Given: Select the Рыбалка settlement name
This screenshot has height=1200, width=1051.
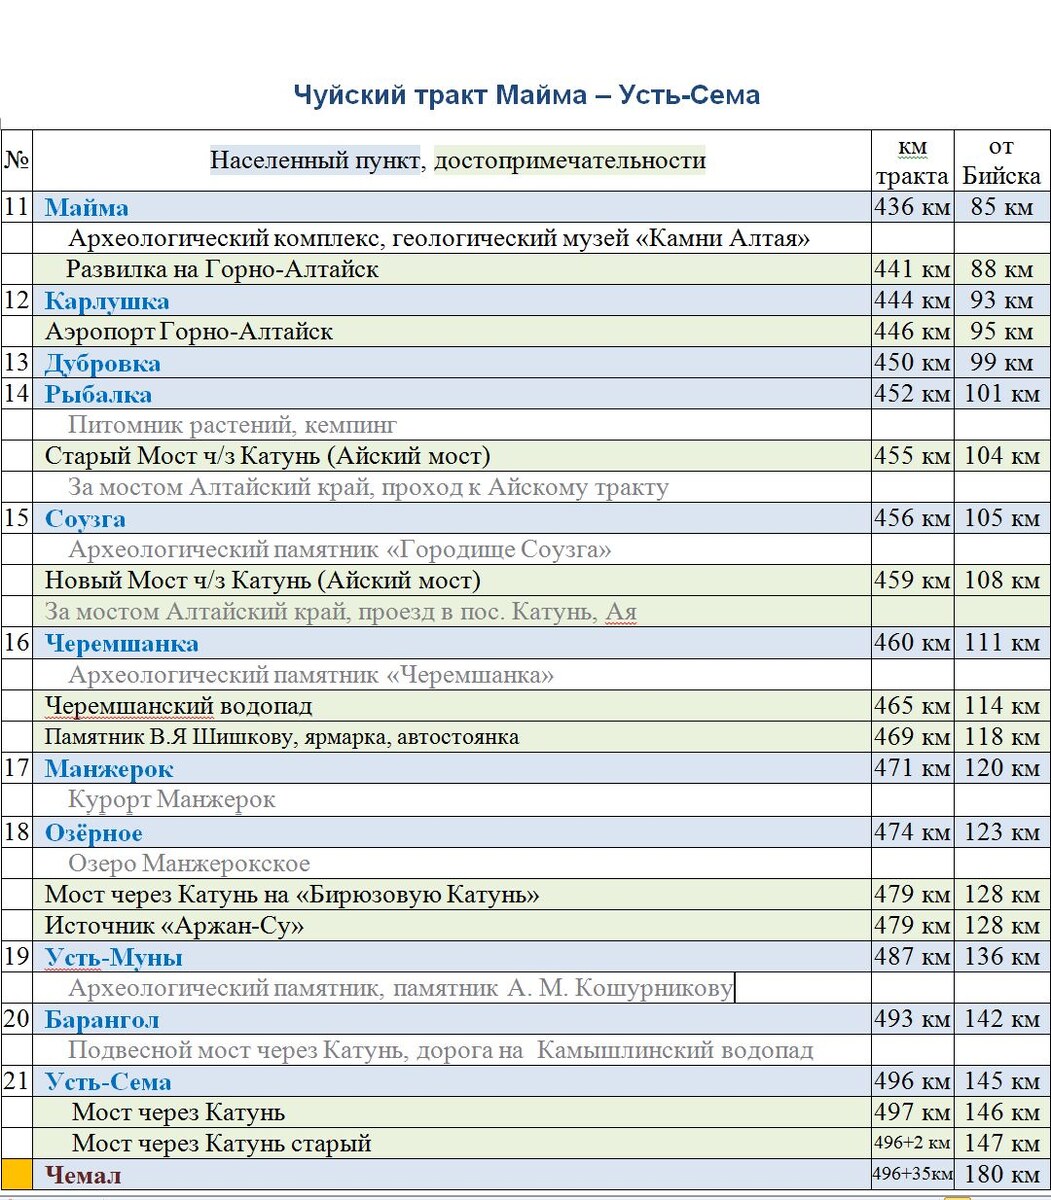Looking at the screenshot, I should coord(97,394).
